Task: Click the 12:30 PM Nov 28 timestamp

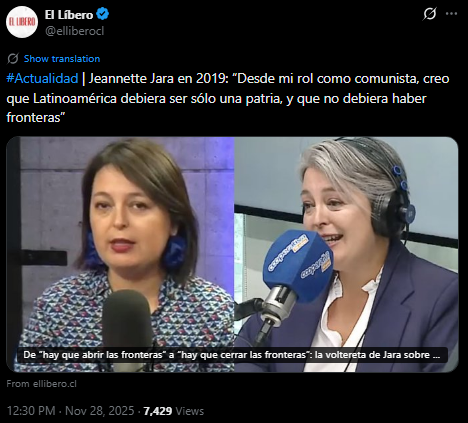Action: click(70, 411)
